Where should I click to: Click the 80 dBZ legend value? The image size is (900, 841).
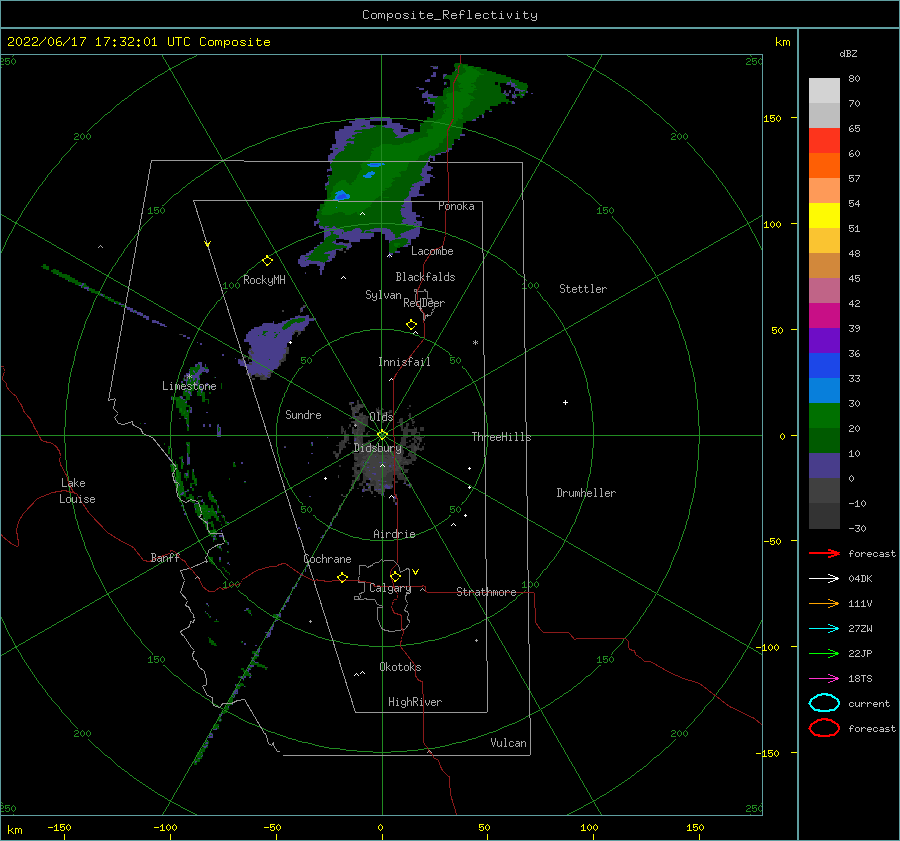[854, 79]
